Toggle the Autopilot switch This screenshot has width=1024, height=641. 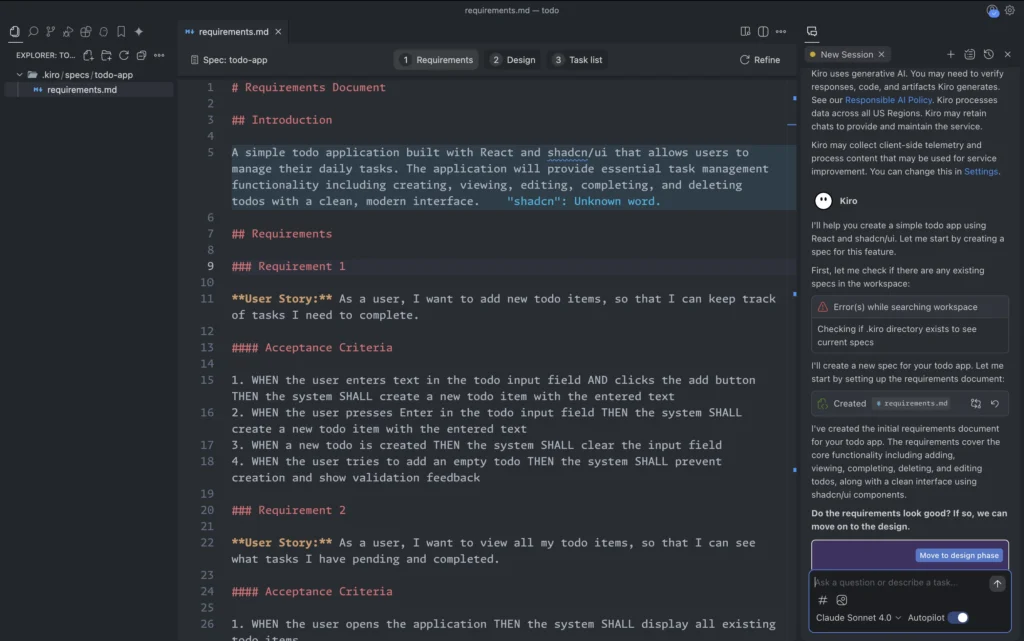click(x=958, y=618)
